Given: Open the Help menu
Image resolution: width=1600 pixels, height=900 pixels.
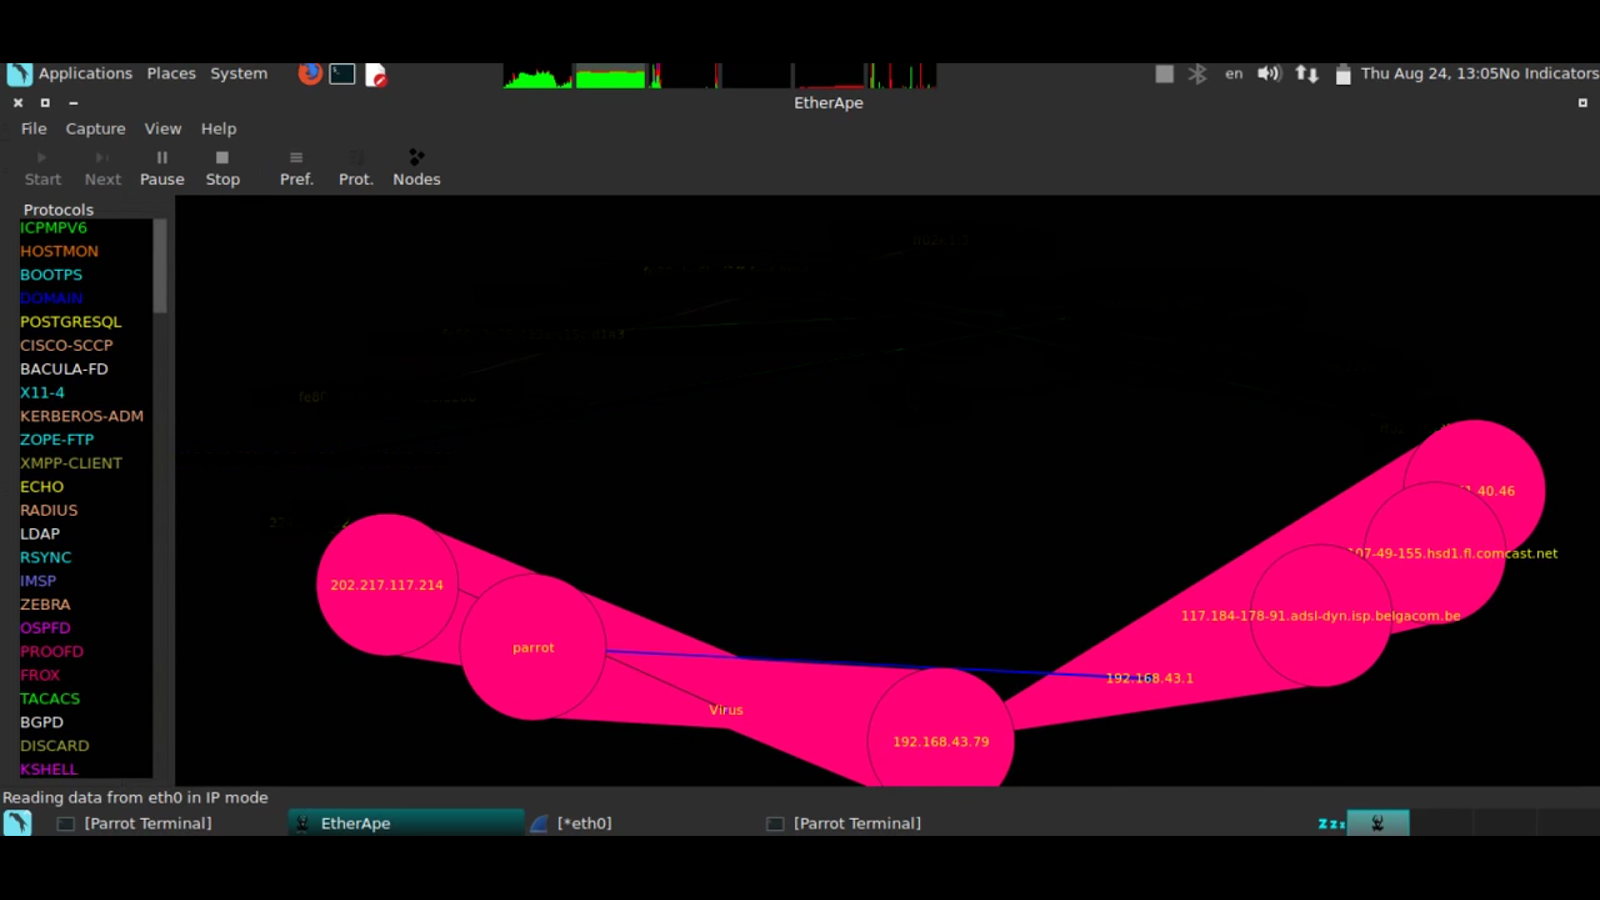Looking at the screenshot, I should (x=218, y=128).
